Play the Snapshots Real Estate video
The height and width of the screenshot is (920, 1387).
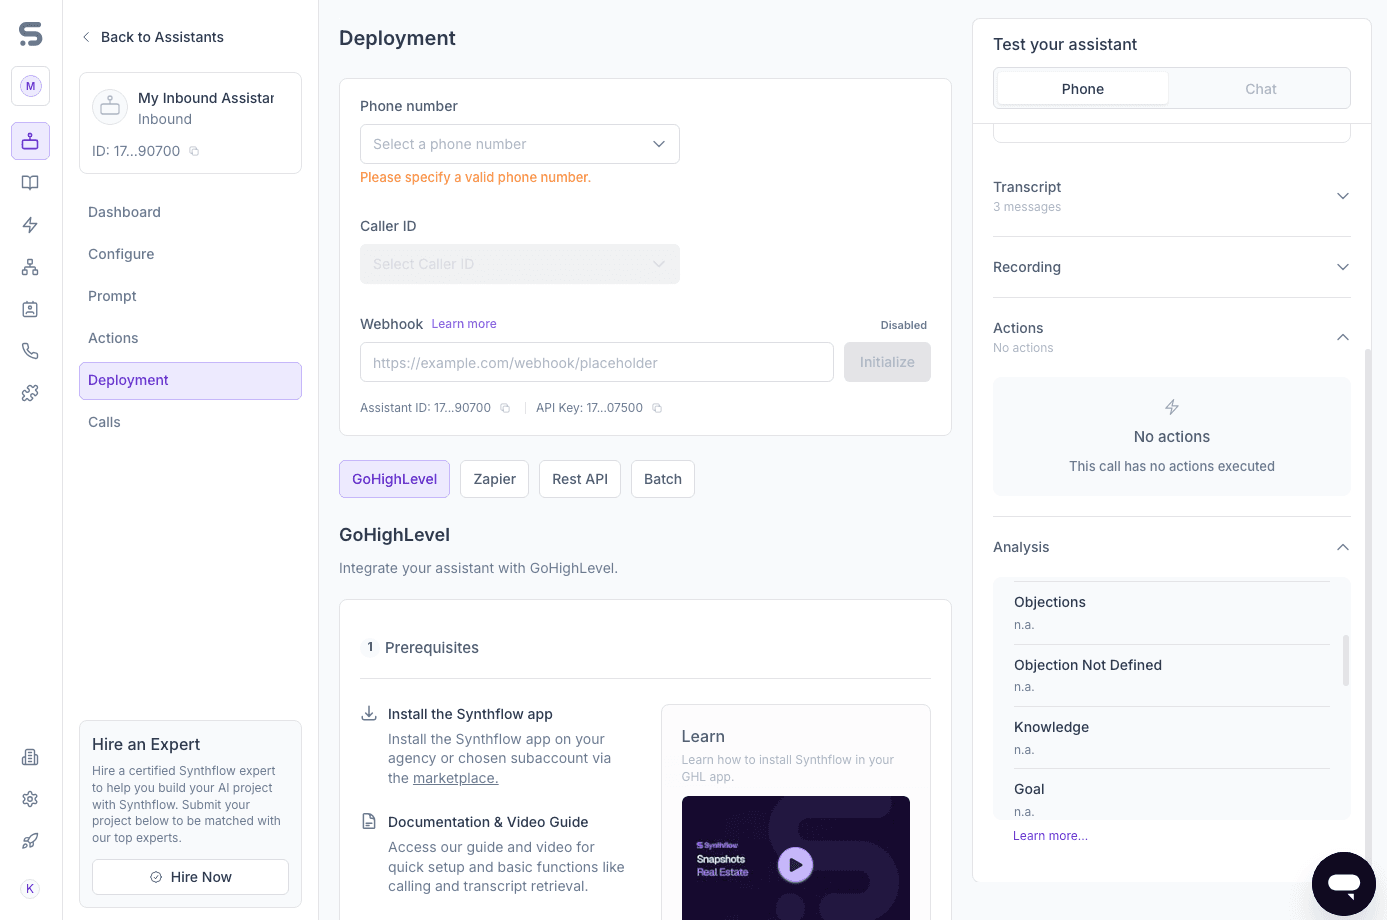[795, 865]
